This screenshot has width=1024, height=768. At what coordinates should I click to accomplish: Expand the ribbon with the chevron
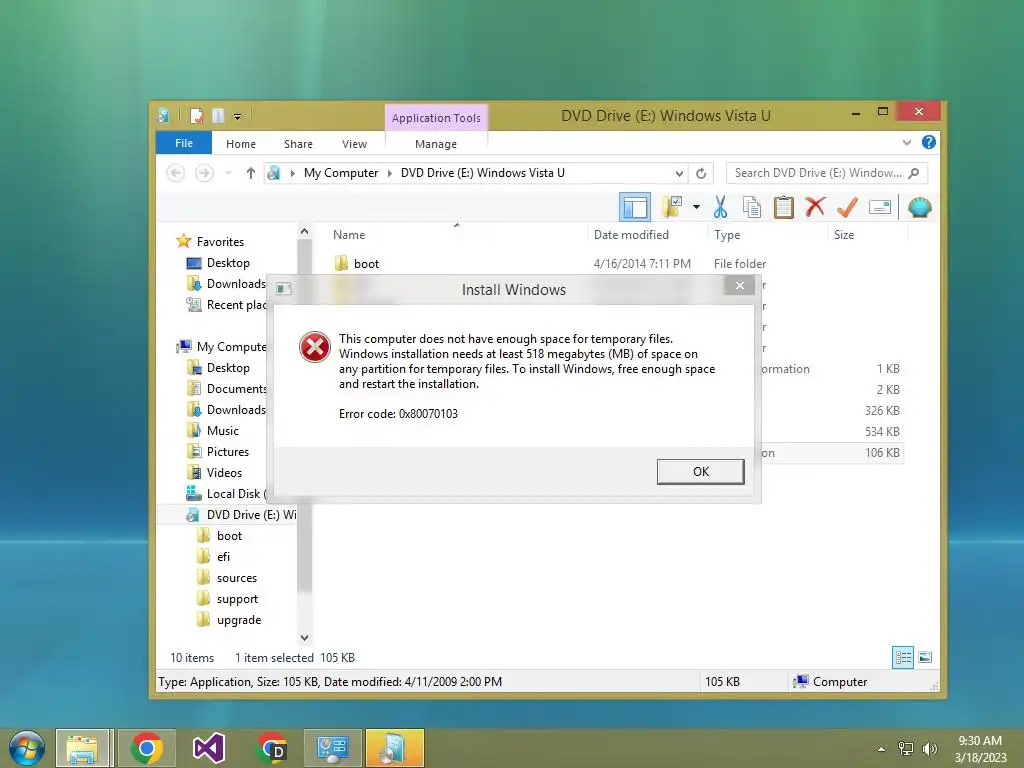click(x=906, y=142)
